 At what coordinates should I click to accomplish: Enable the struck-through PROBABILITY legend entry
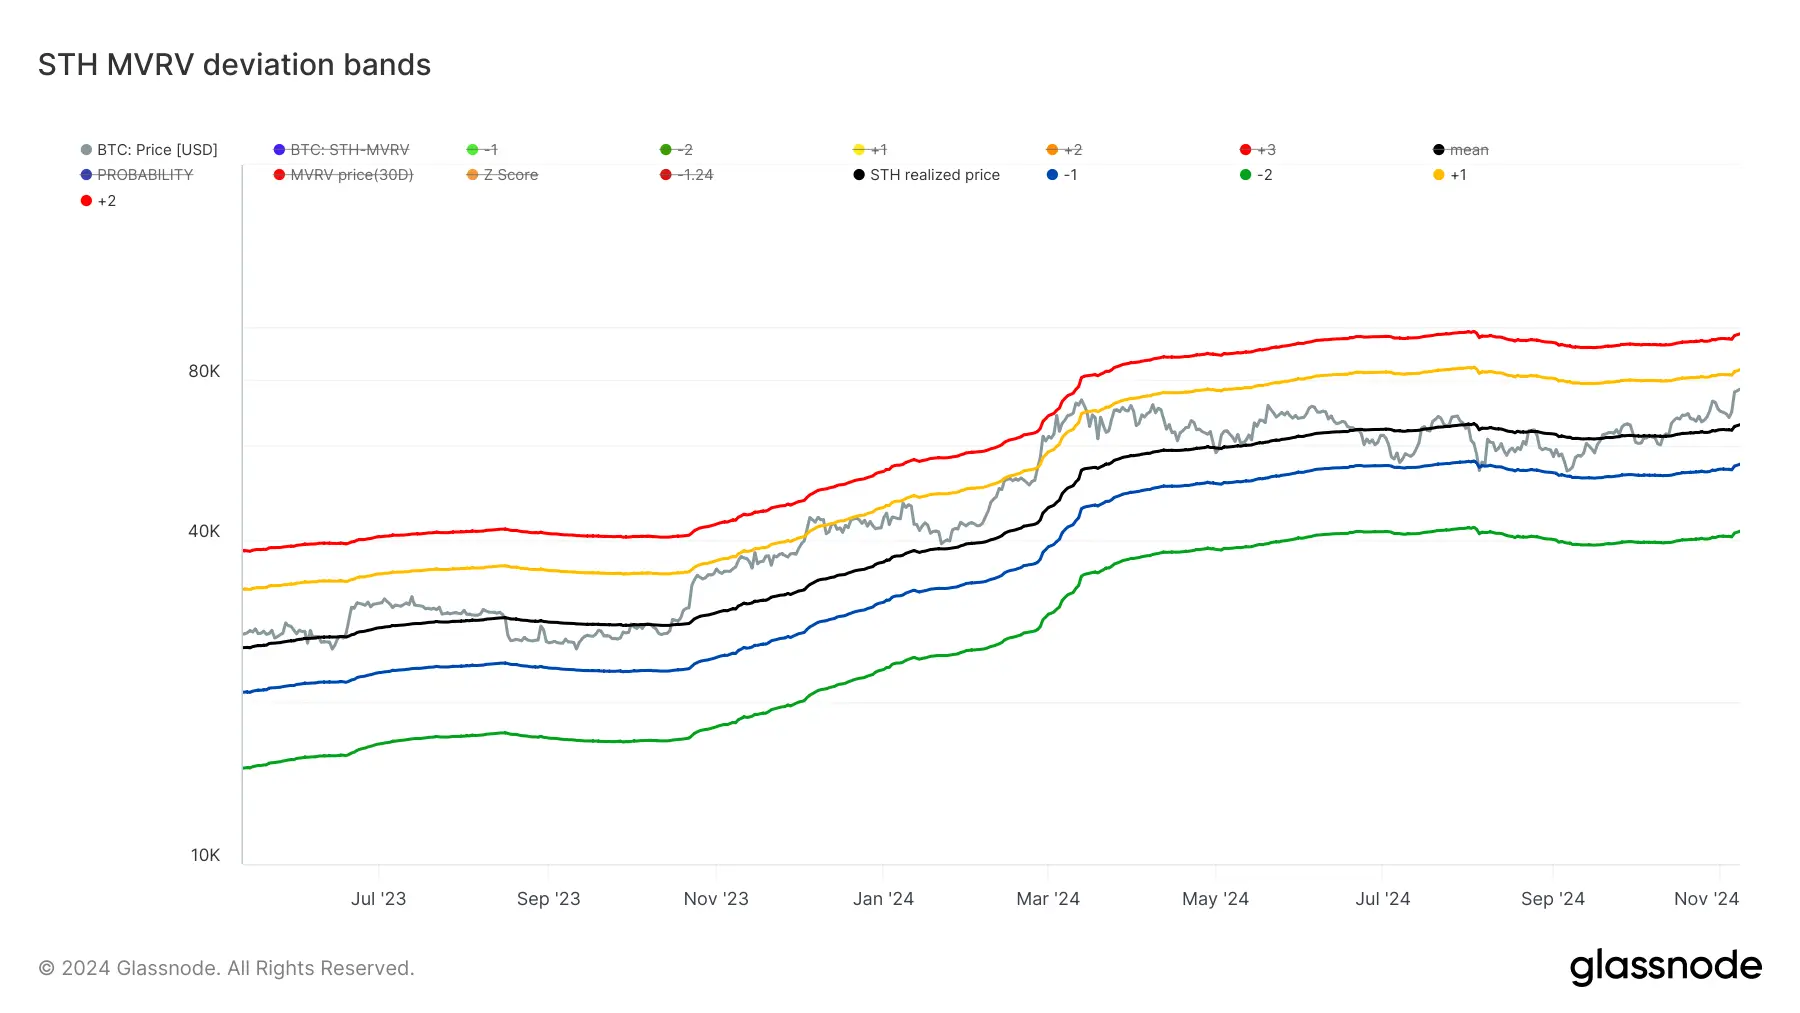(x=137, y=175)
